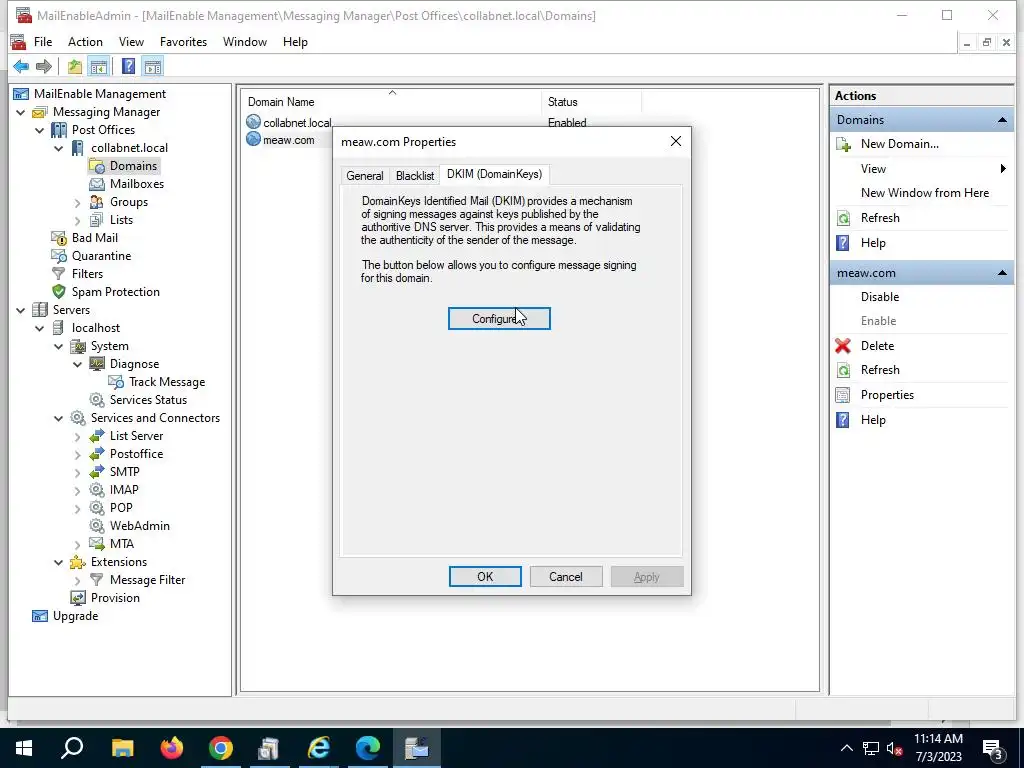
Task: Click Disable action for meaw.com
Action: (880, 296)
